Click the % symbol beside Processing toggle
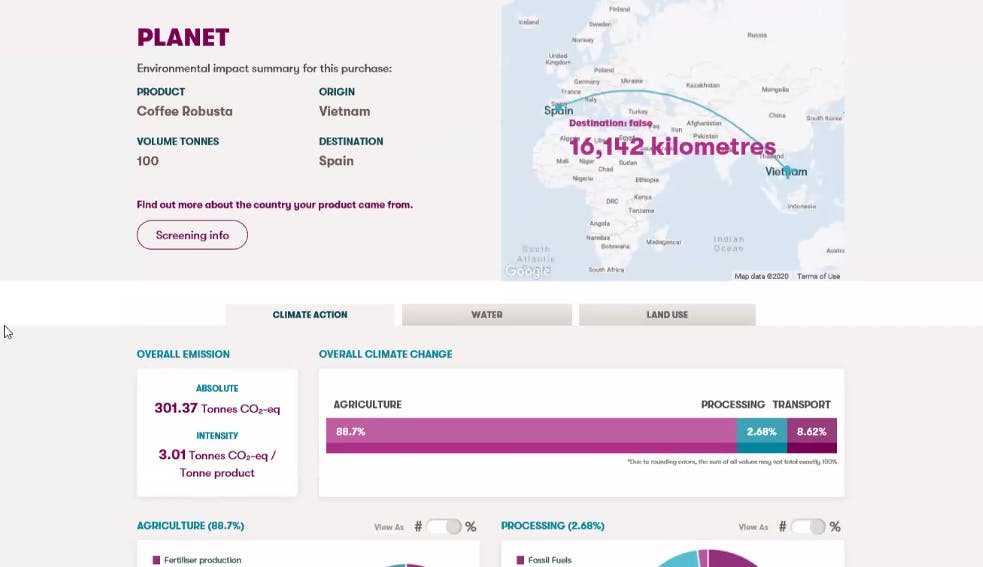983x567 pixels. pyautogui.click(x=835, y=527)
